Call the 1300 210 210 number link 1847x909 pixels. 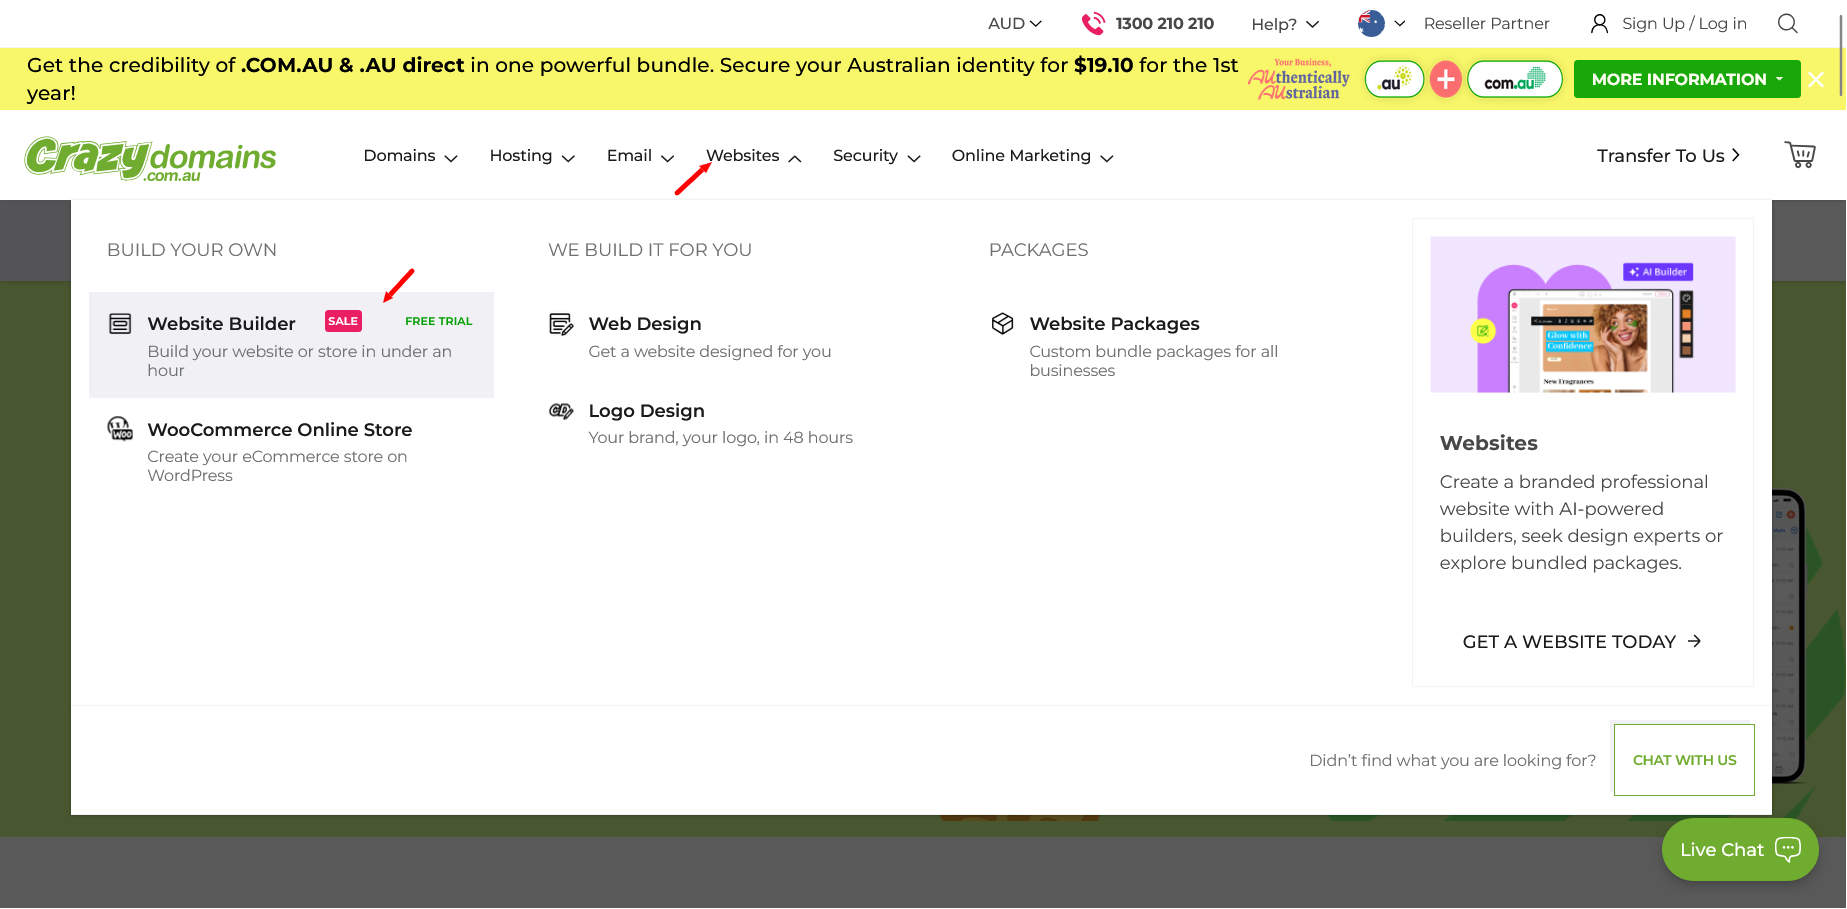(1164, 23)
